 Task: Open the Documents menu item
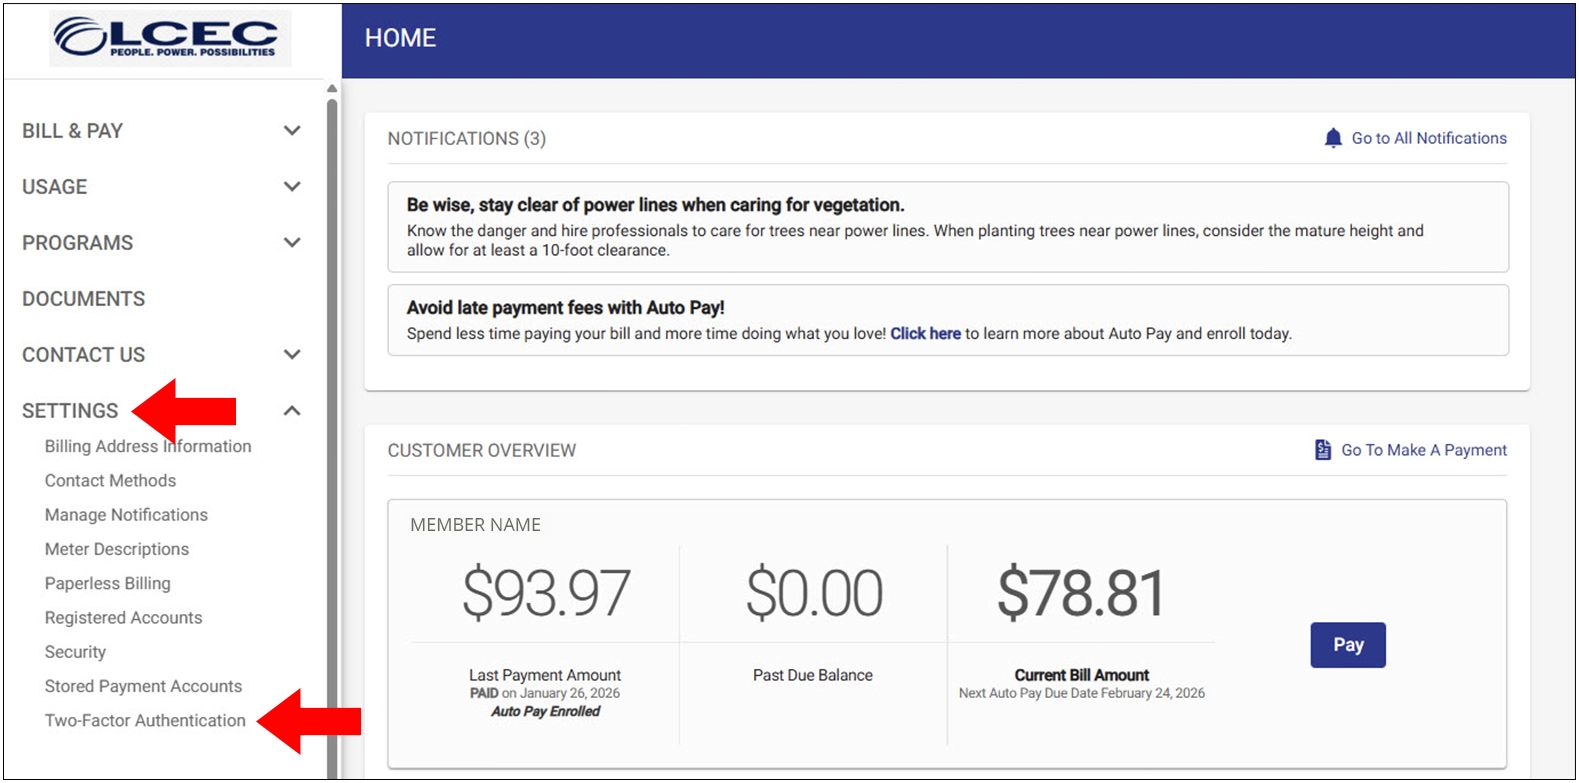coord(83,299)
